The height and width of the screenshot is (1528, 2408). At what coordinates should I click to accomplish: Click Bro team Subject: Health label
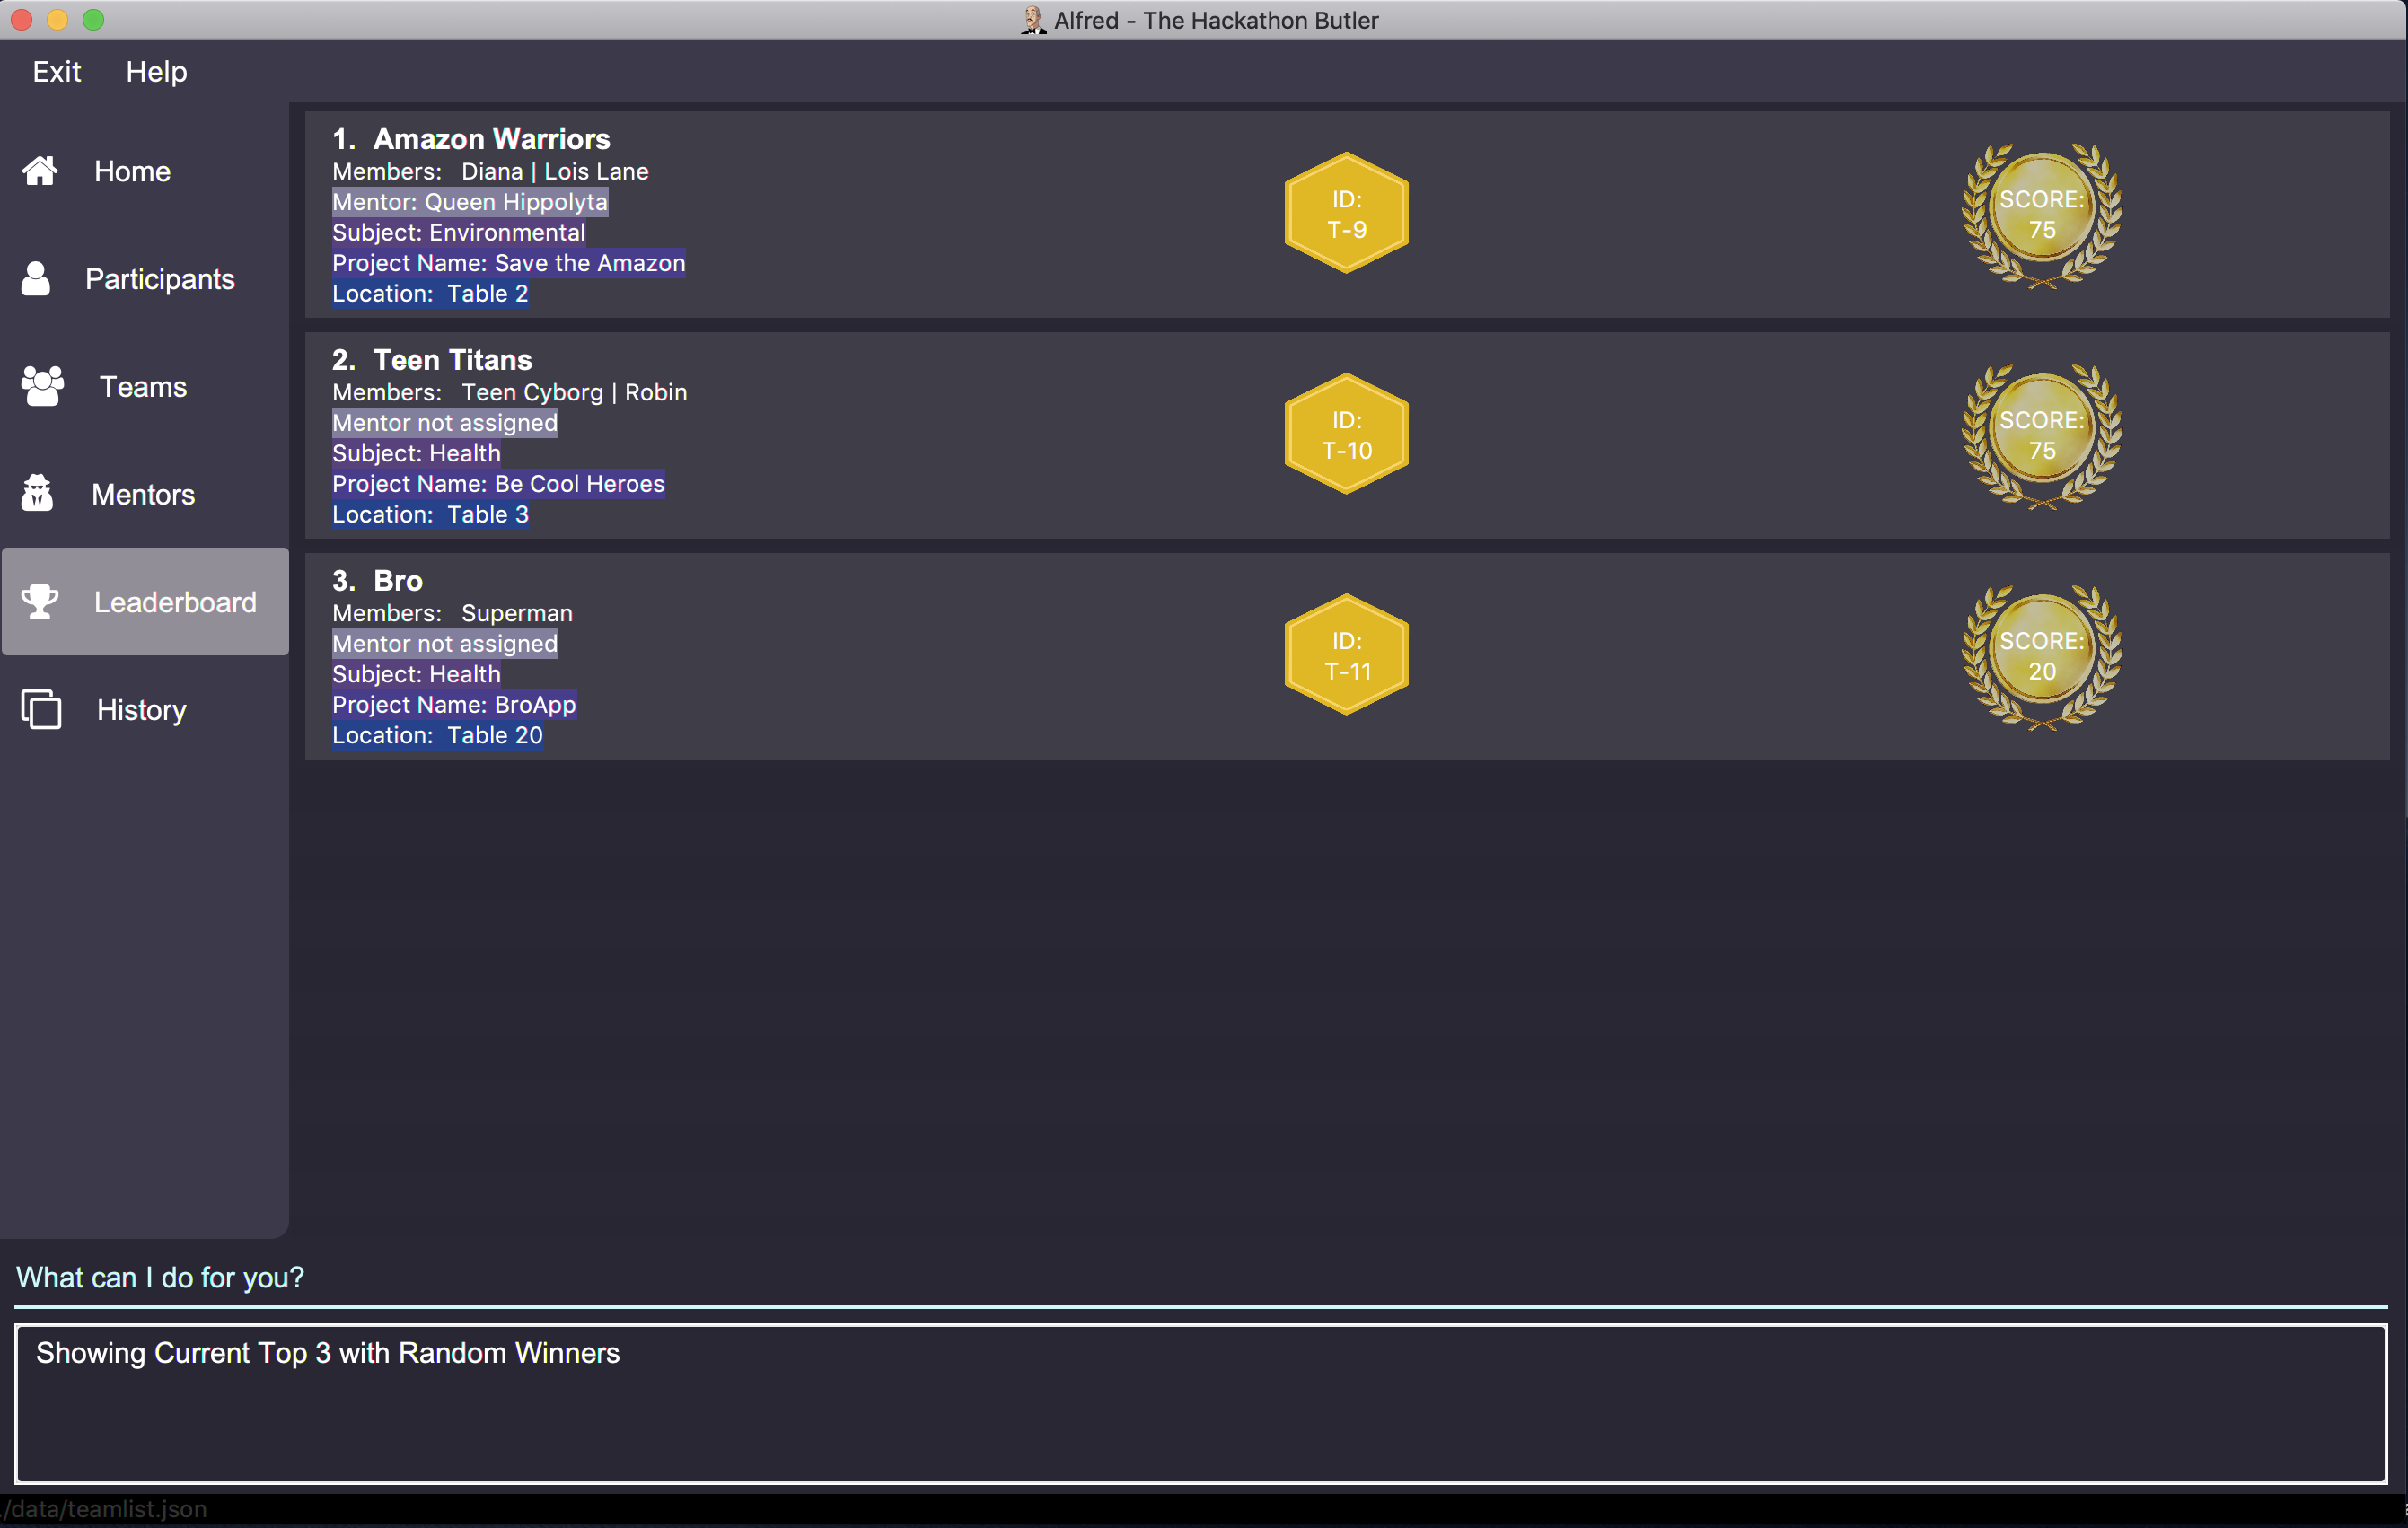click(x=416, y=675)
